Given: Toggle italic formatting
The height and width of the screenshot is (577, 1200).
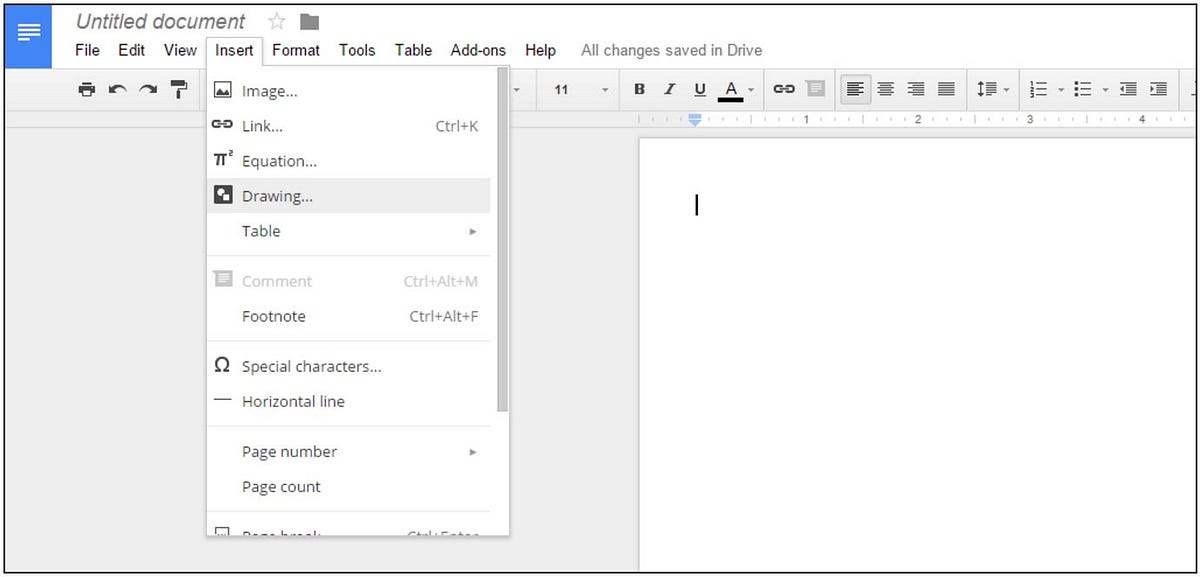Looking at the screenshot, I should 669,89.
